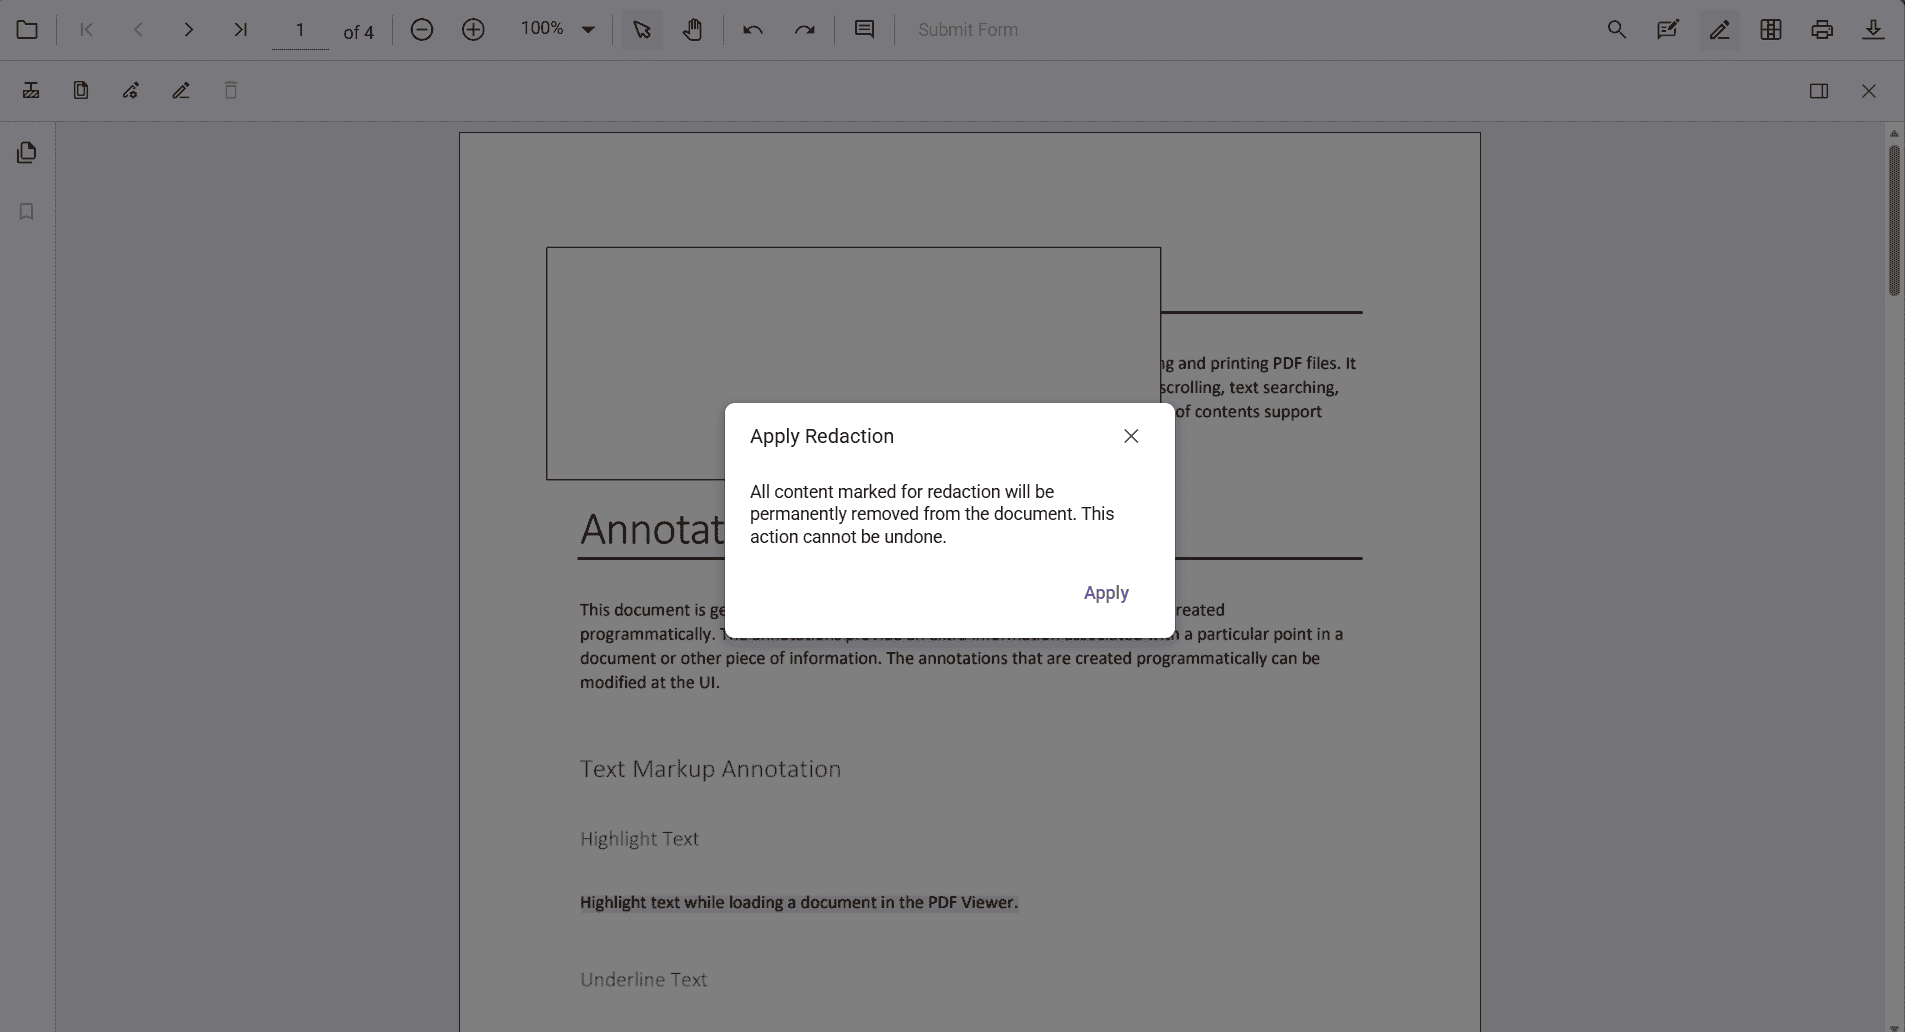The height and width of the screenshot is (1032, 1905).
Task: Delete the selected redaction mark
Action: (x=231, y=91)
